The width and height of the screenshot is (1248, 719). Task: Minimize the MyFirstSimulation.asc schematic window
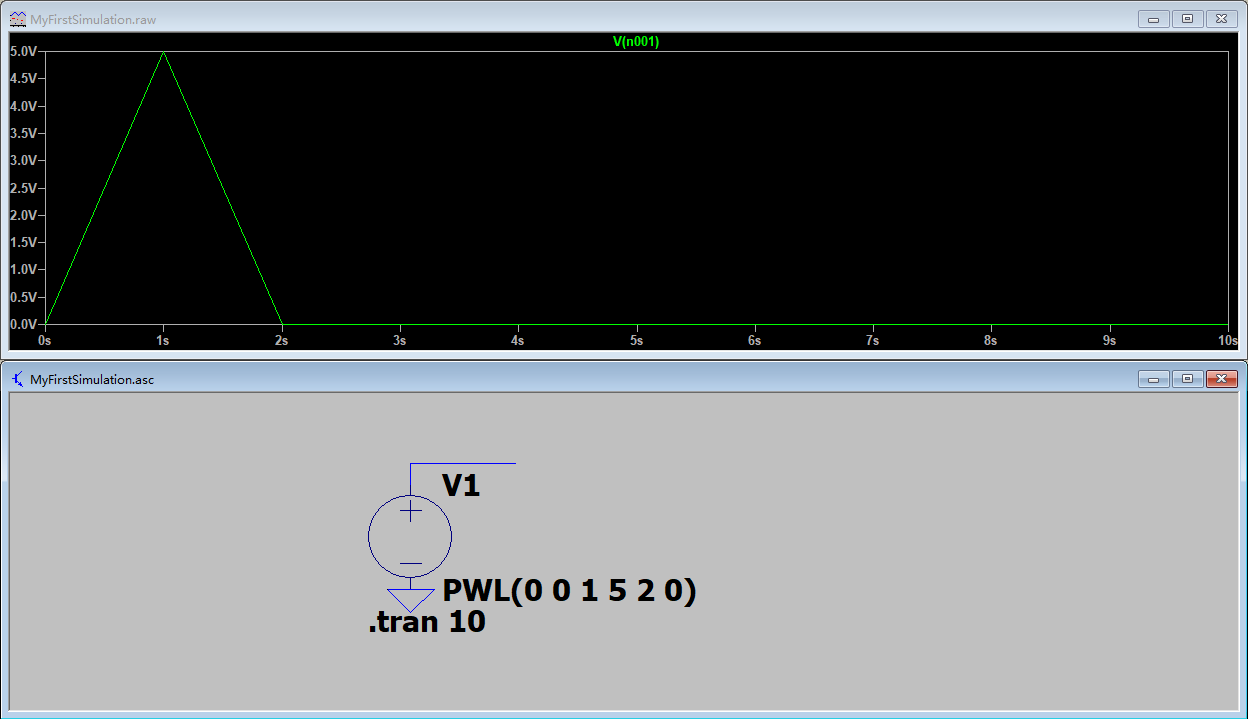(x=1152, y=379)
